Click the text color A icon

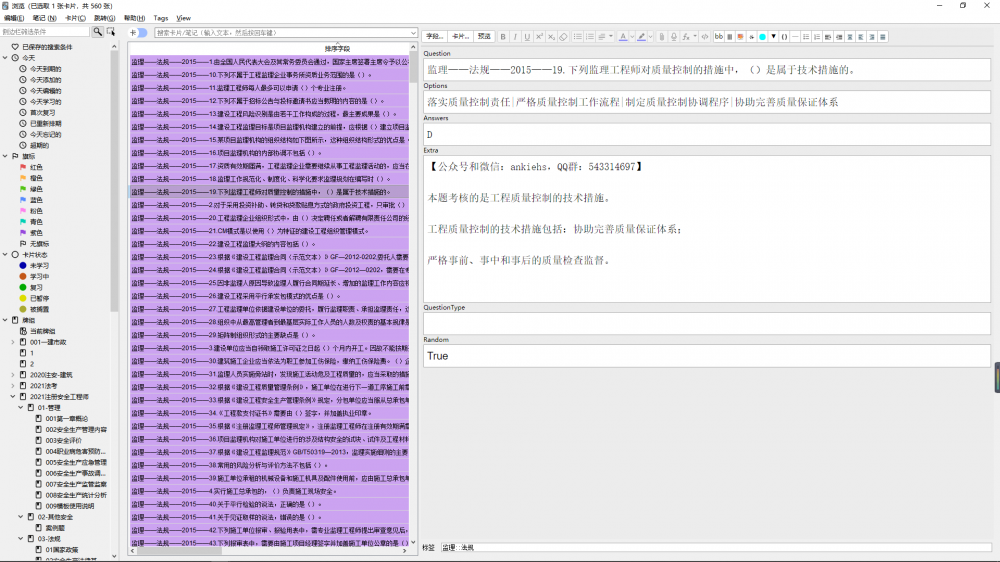click(623, 37)
